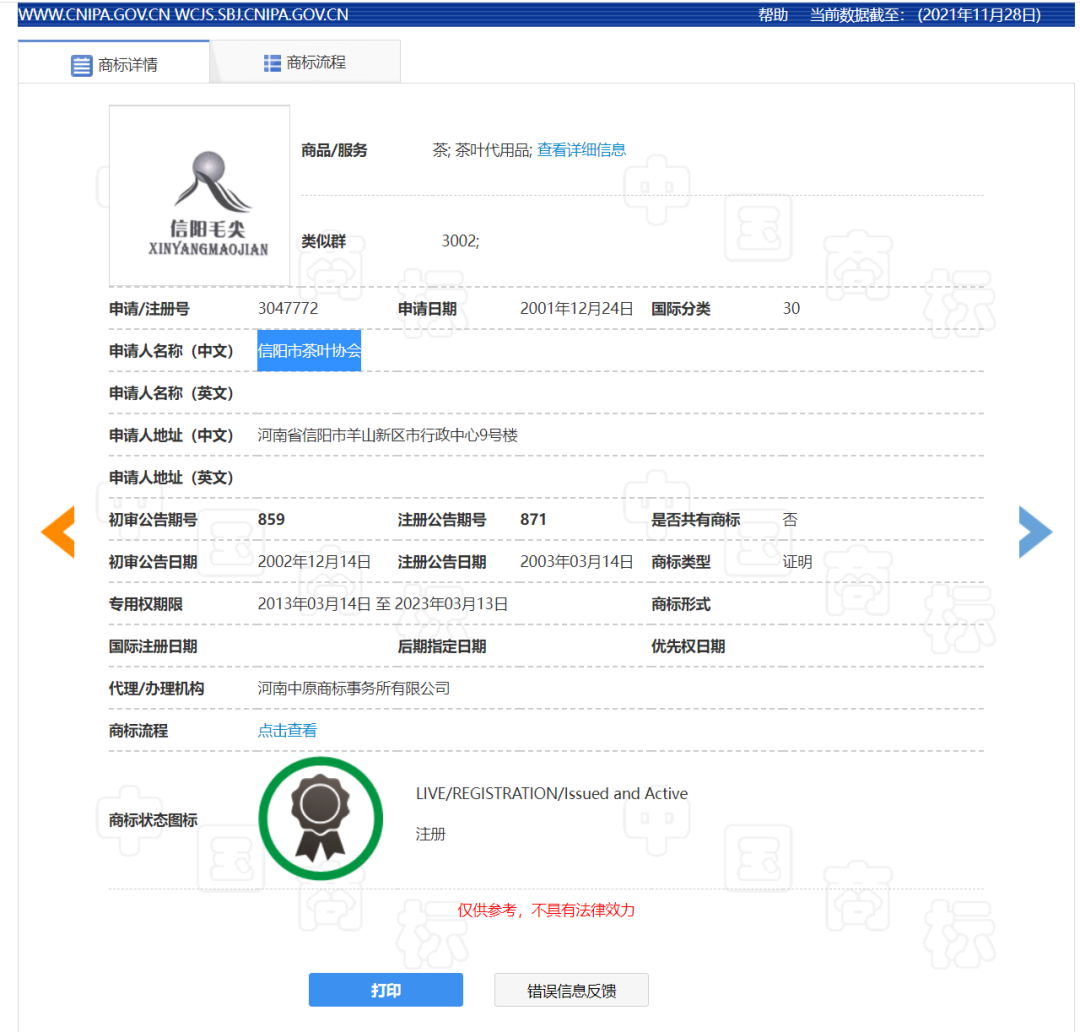Open the 查看详细信息 link
1080x1032 pixels.
click(x=581, y=150)
